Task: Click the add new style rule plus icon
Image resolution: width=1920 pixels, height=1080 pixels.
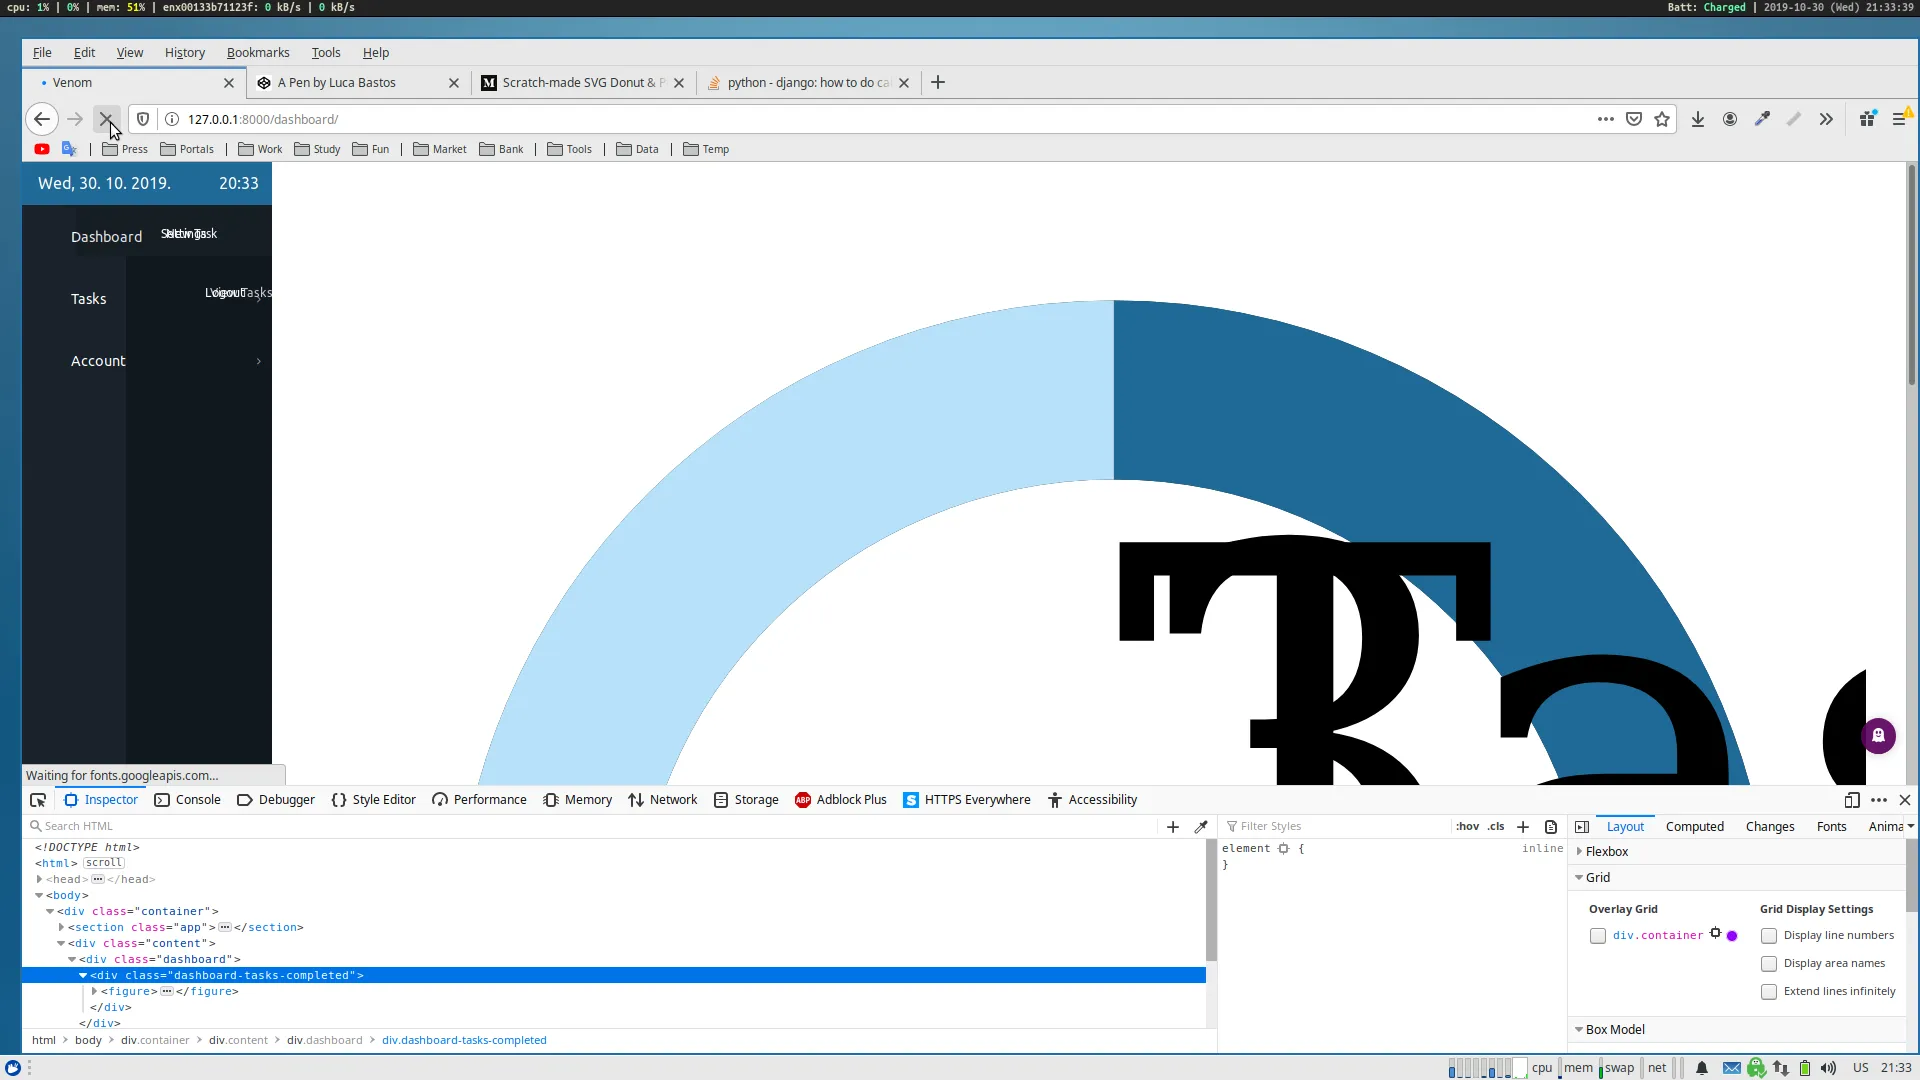Action: pos(1523,827)
